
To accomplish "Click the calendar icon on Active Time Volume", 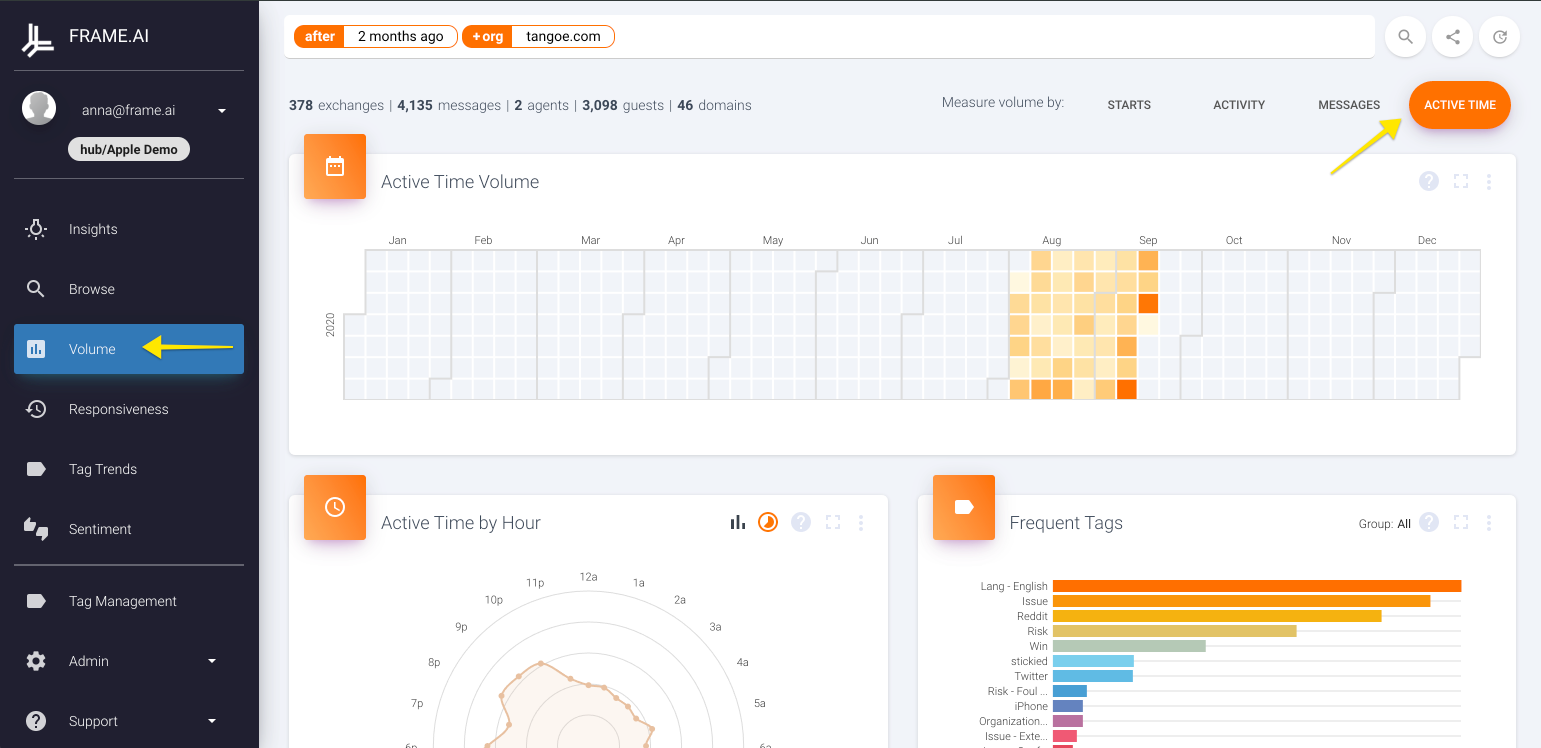I will point(335,166).
